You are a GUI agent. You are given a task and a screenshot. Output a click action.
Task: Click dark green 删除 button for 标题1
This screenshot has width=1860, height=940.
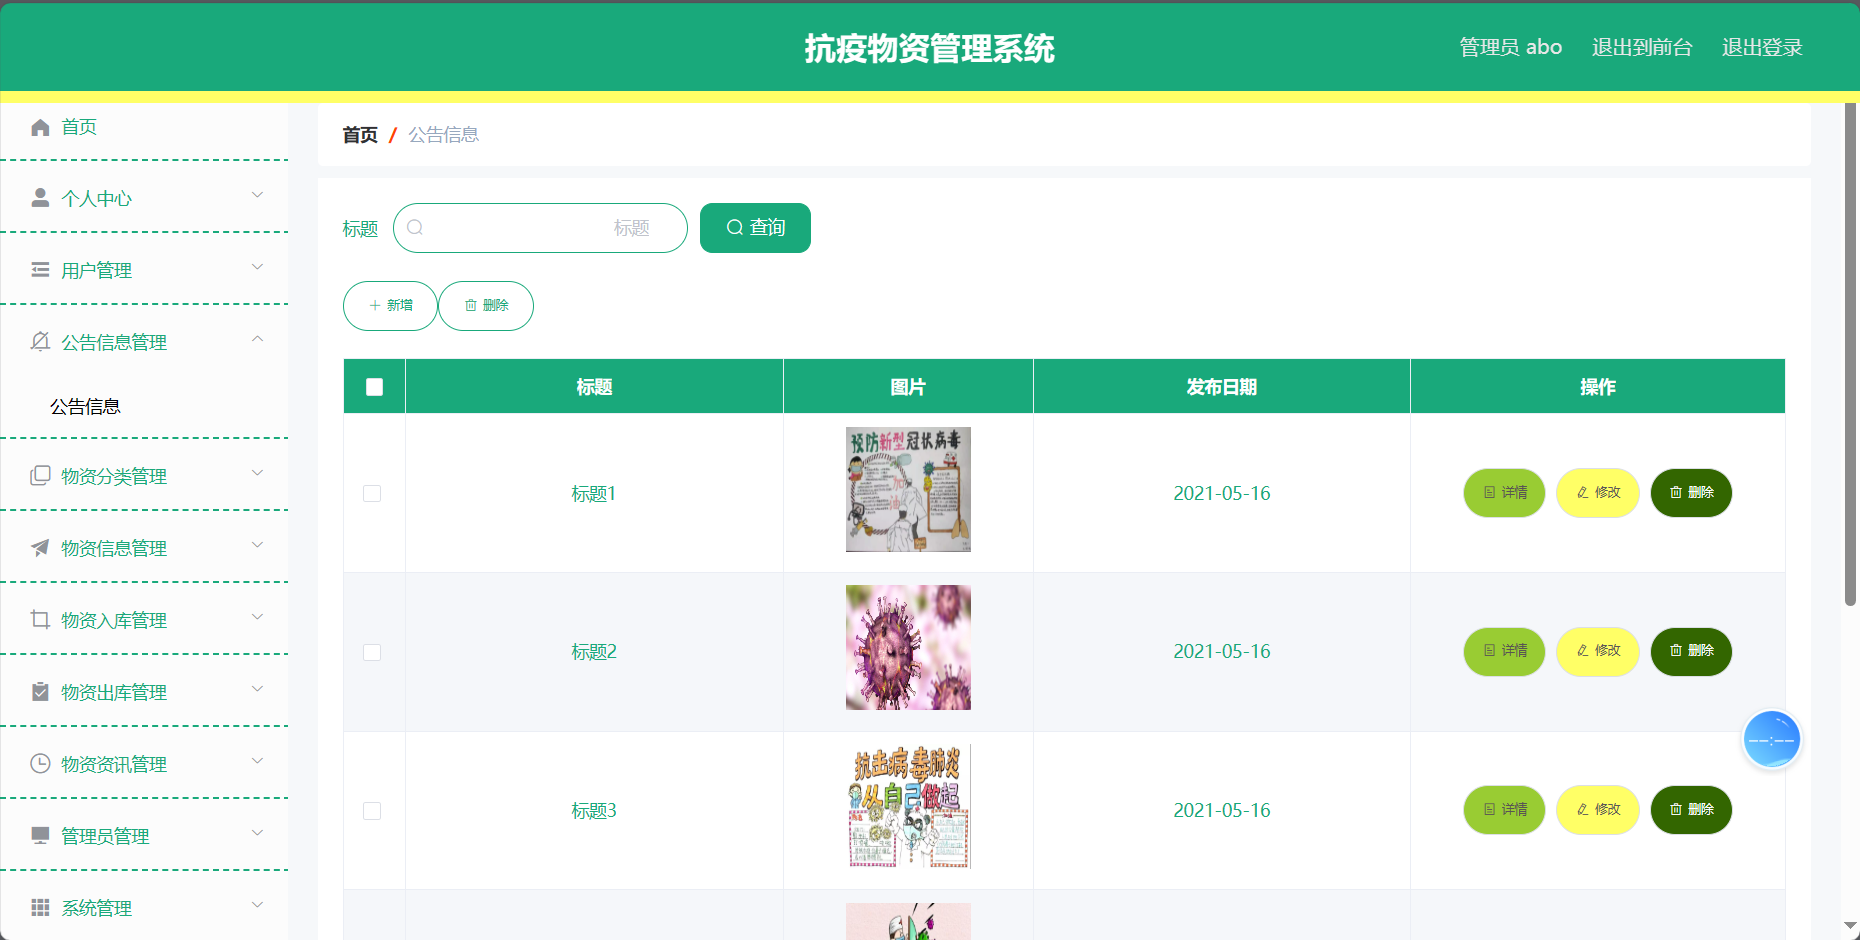coord(1691,493)
